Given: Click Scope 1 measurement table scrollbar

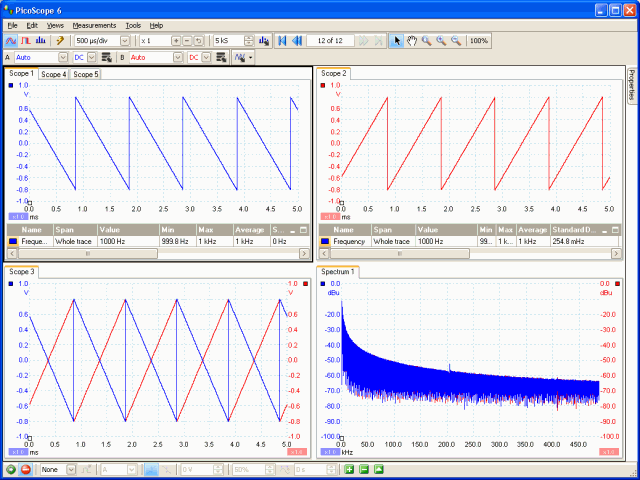Looking at the screenshot, I should pyautogui.click(x=158, y=253).
